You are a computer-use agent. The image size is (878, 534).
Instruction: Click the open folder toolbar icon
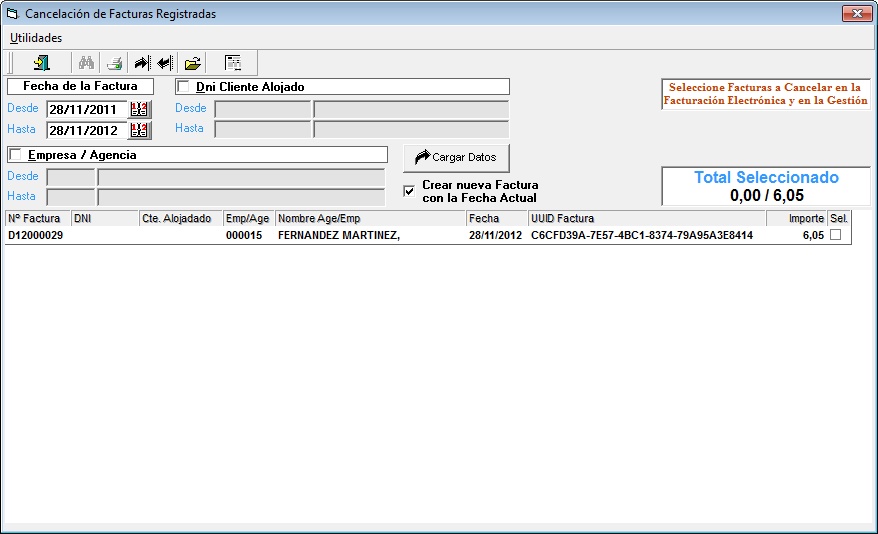point(192,63)
